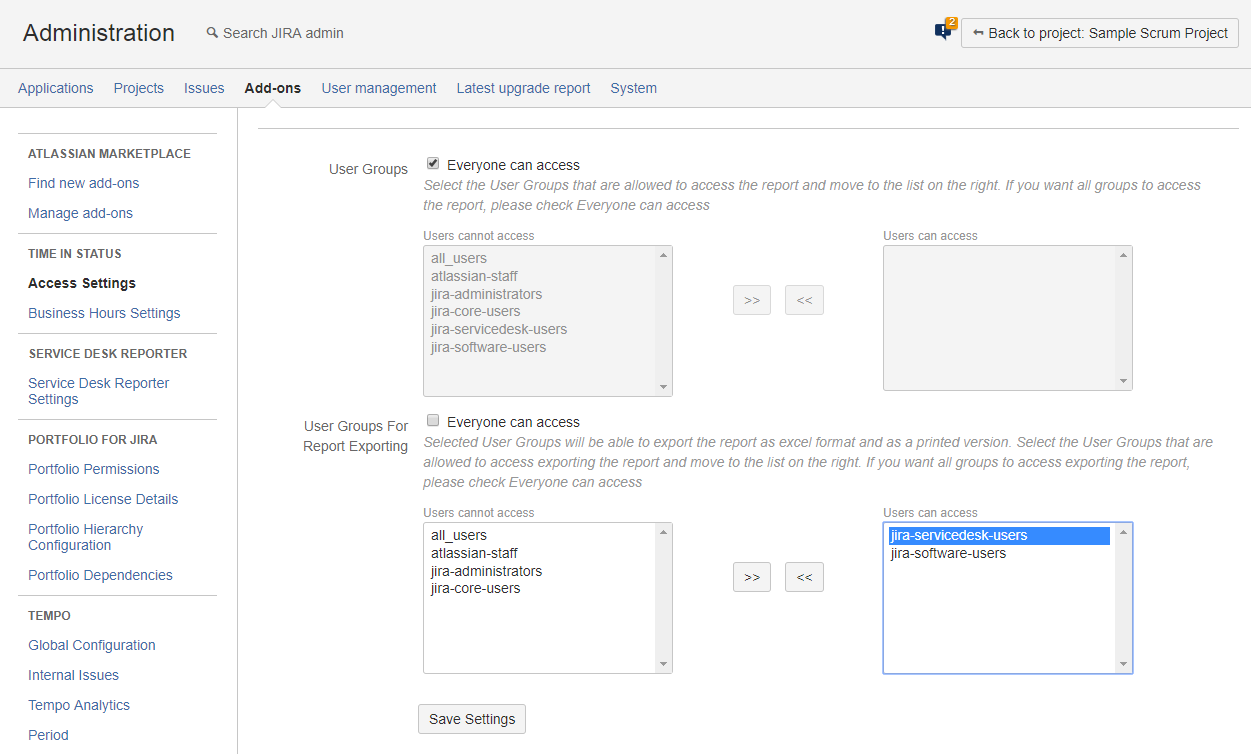Open Manage add-ons in sidebar
This screenshot has height=754, width=1251.
(80, 213)
